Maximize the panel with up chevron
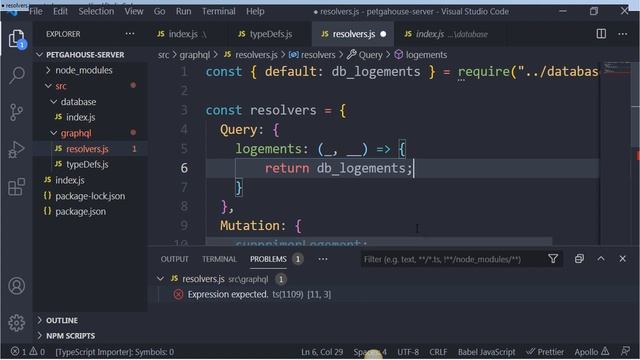 pos(601,259)
